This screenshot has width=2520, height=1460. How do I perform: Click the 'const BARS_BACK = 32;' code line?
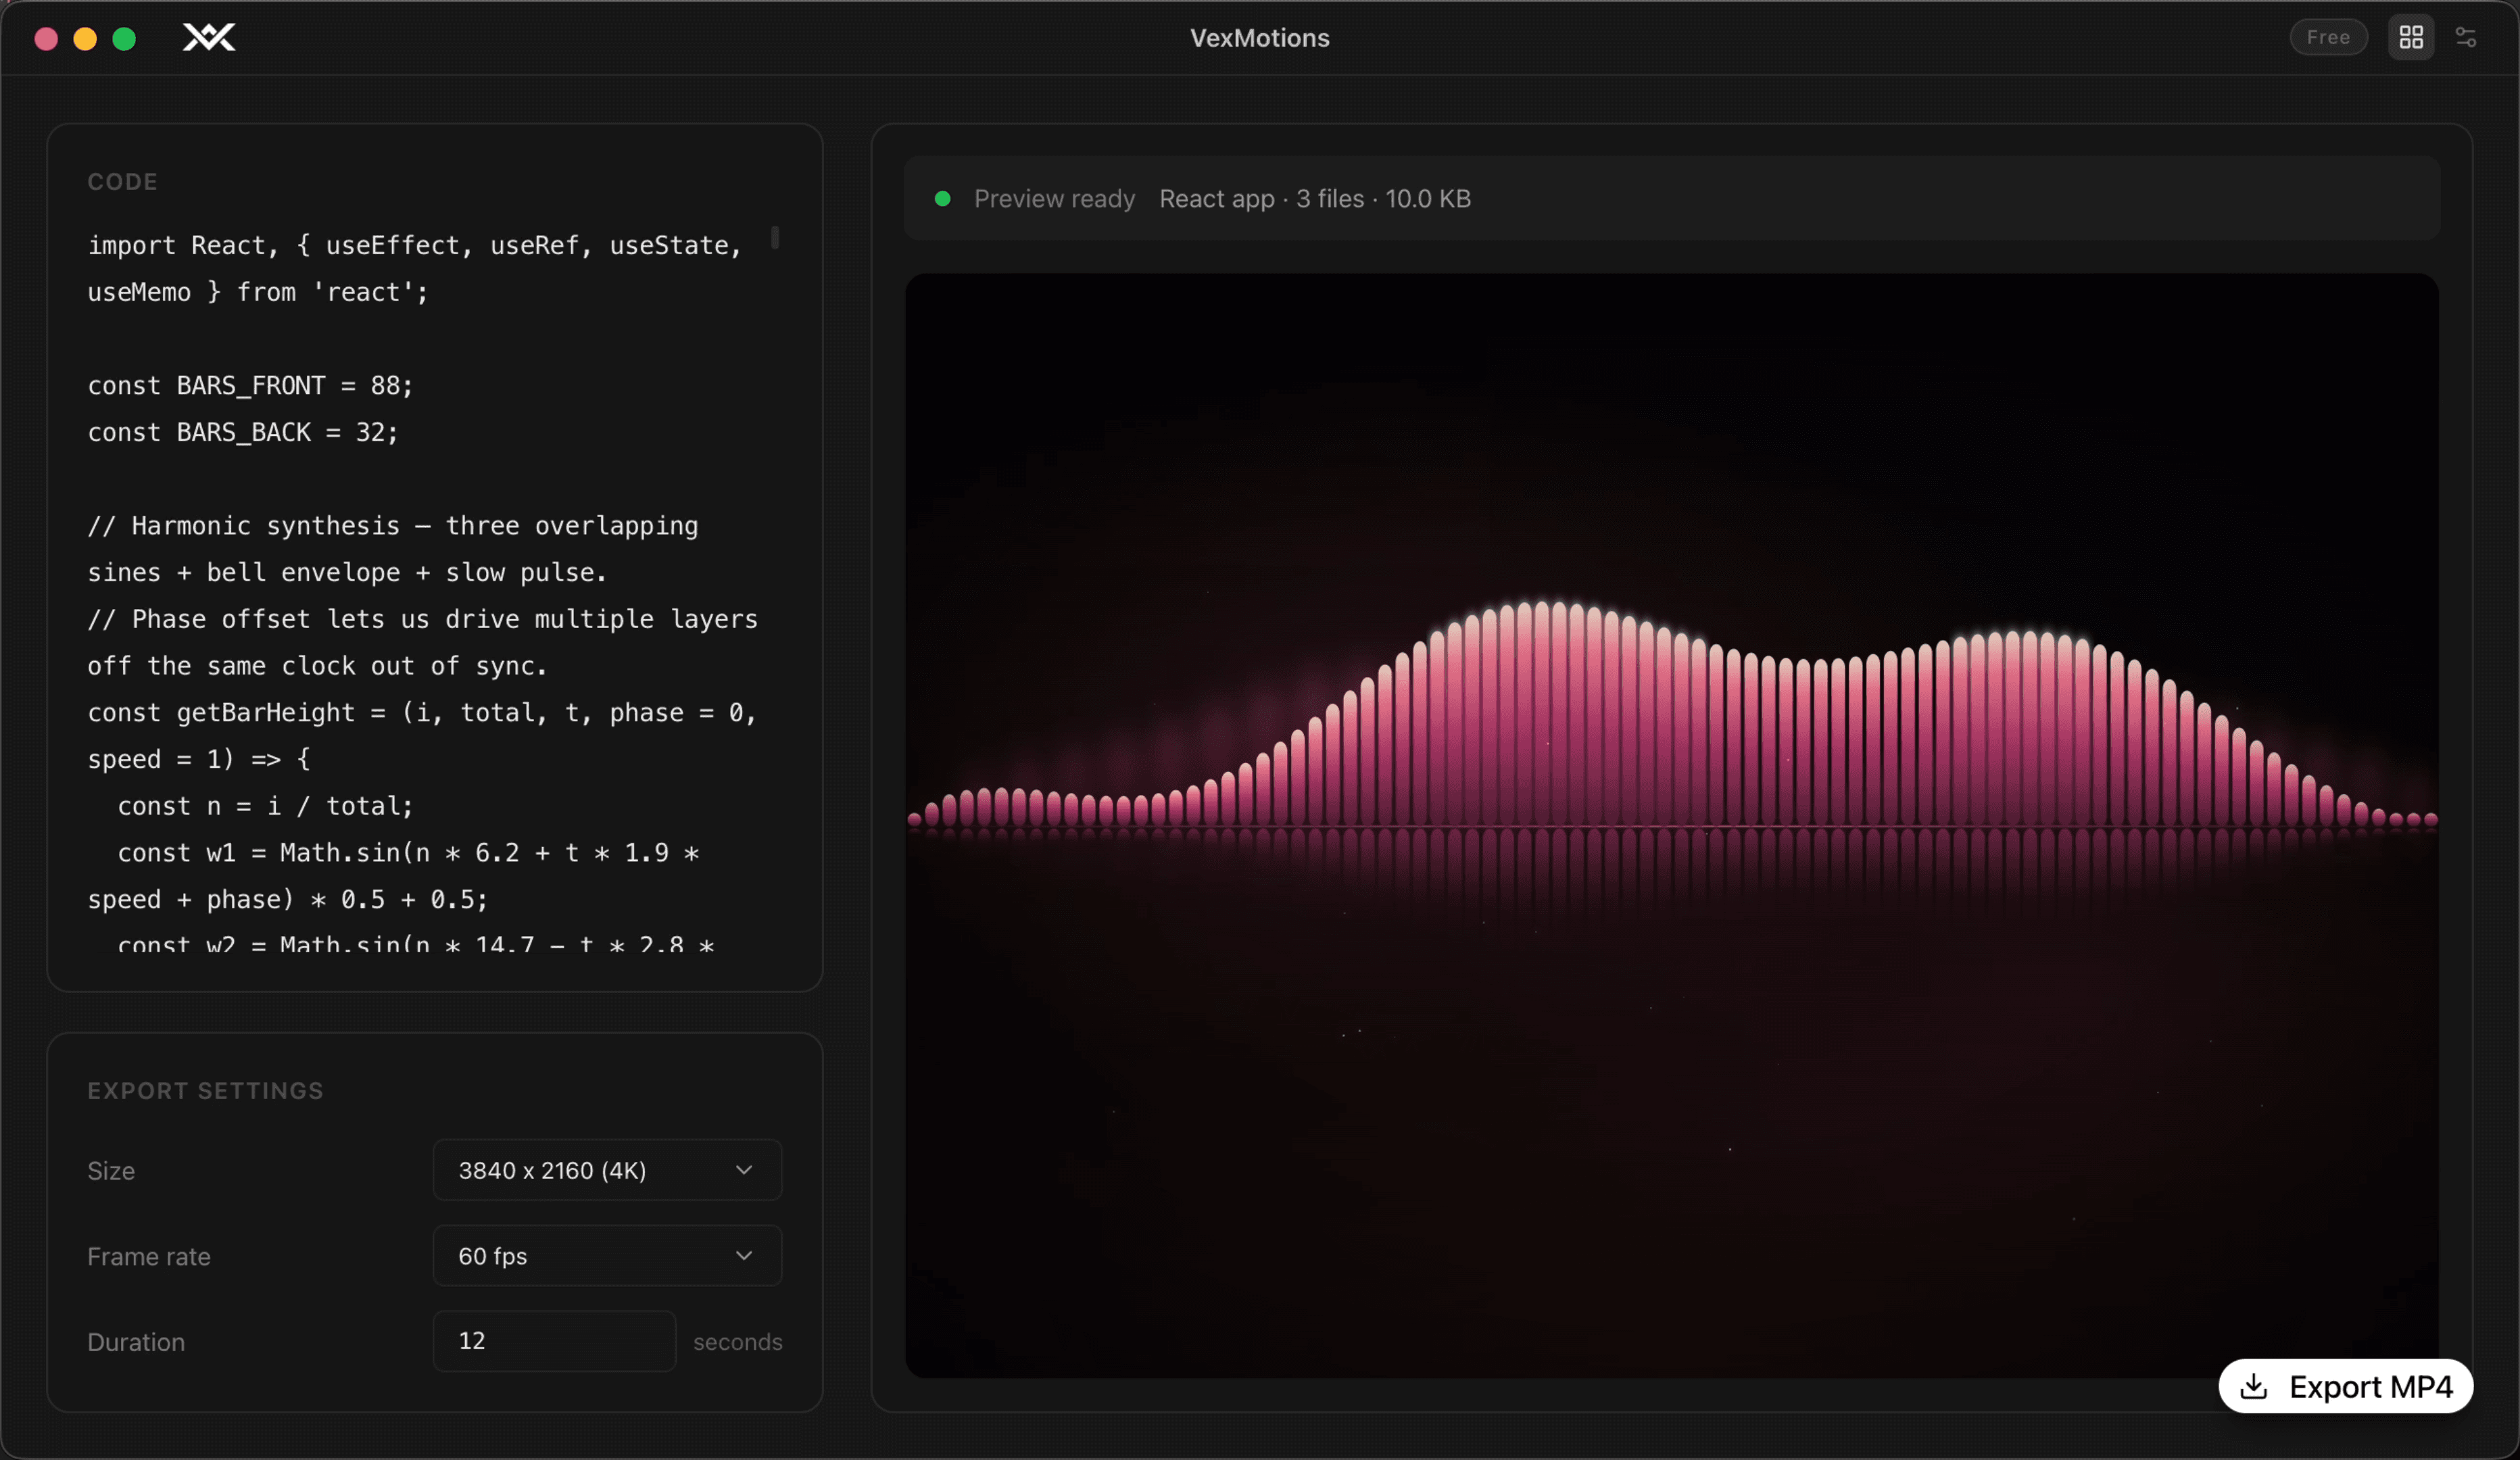click(x=243, y=433)
